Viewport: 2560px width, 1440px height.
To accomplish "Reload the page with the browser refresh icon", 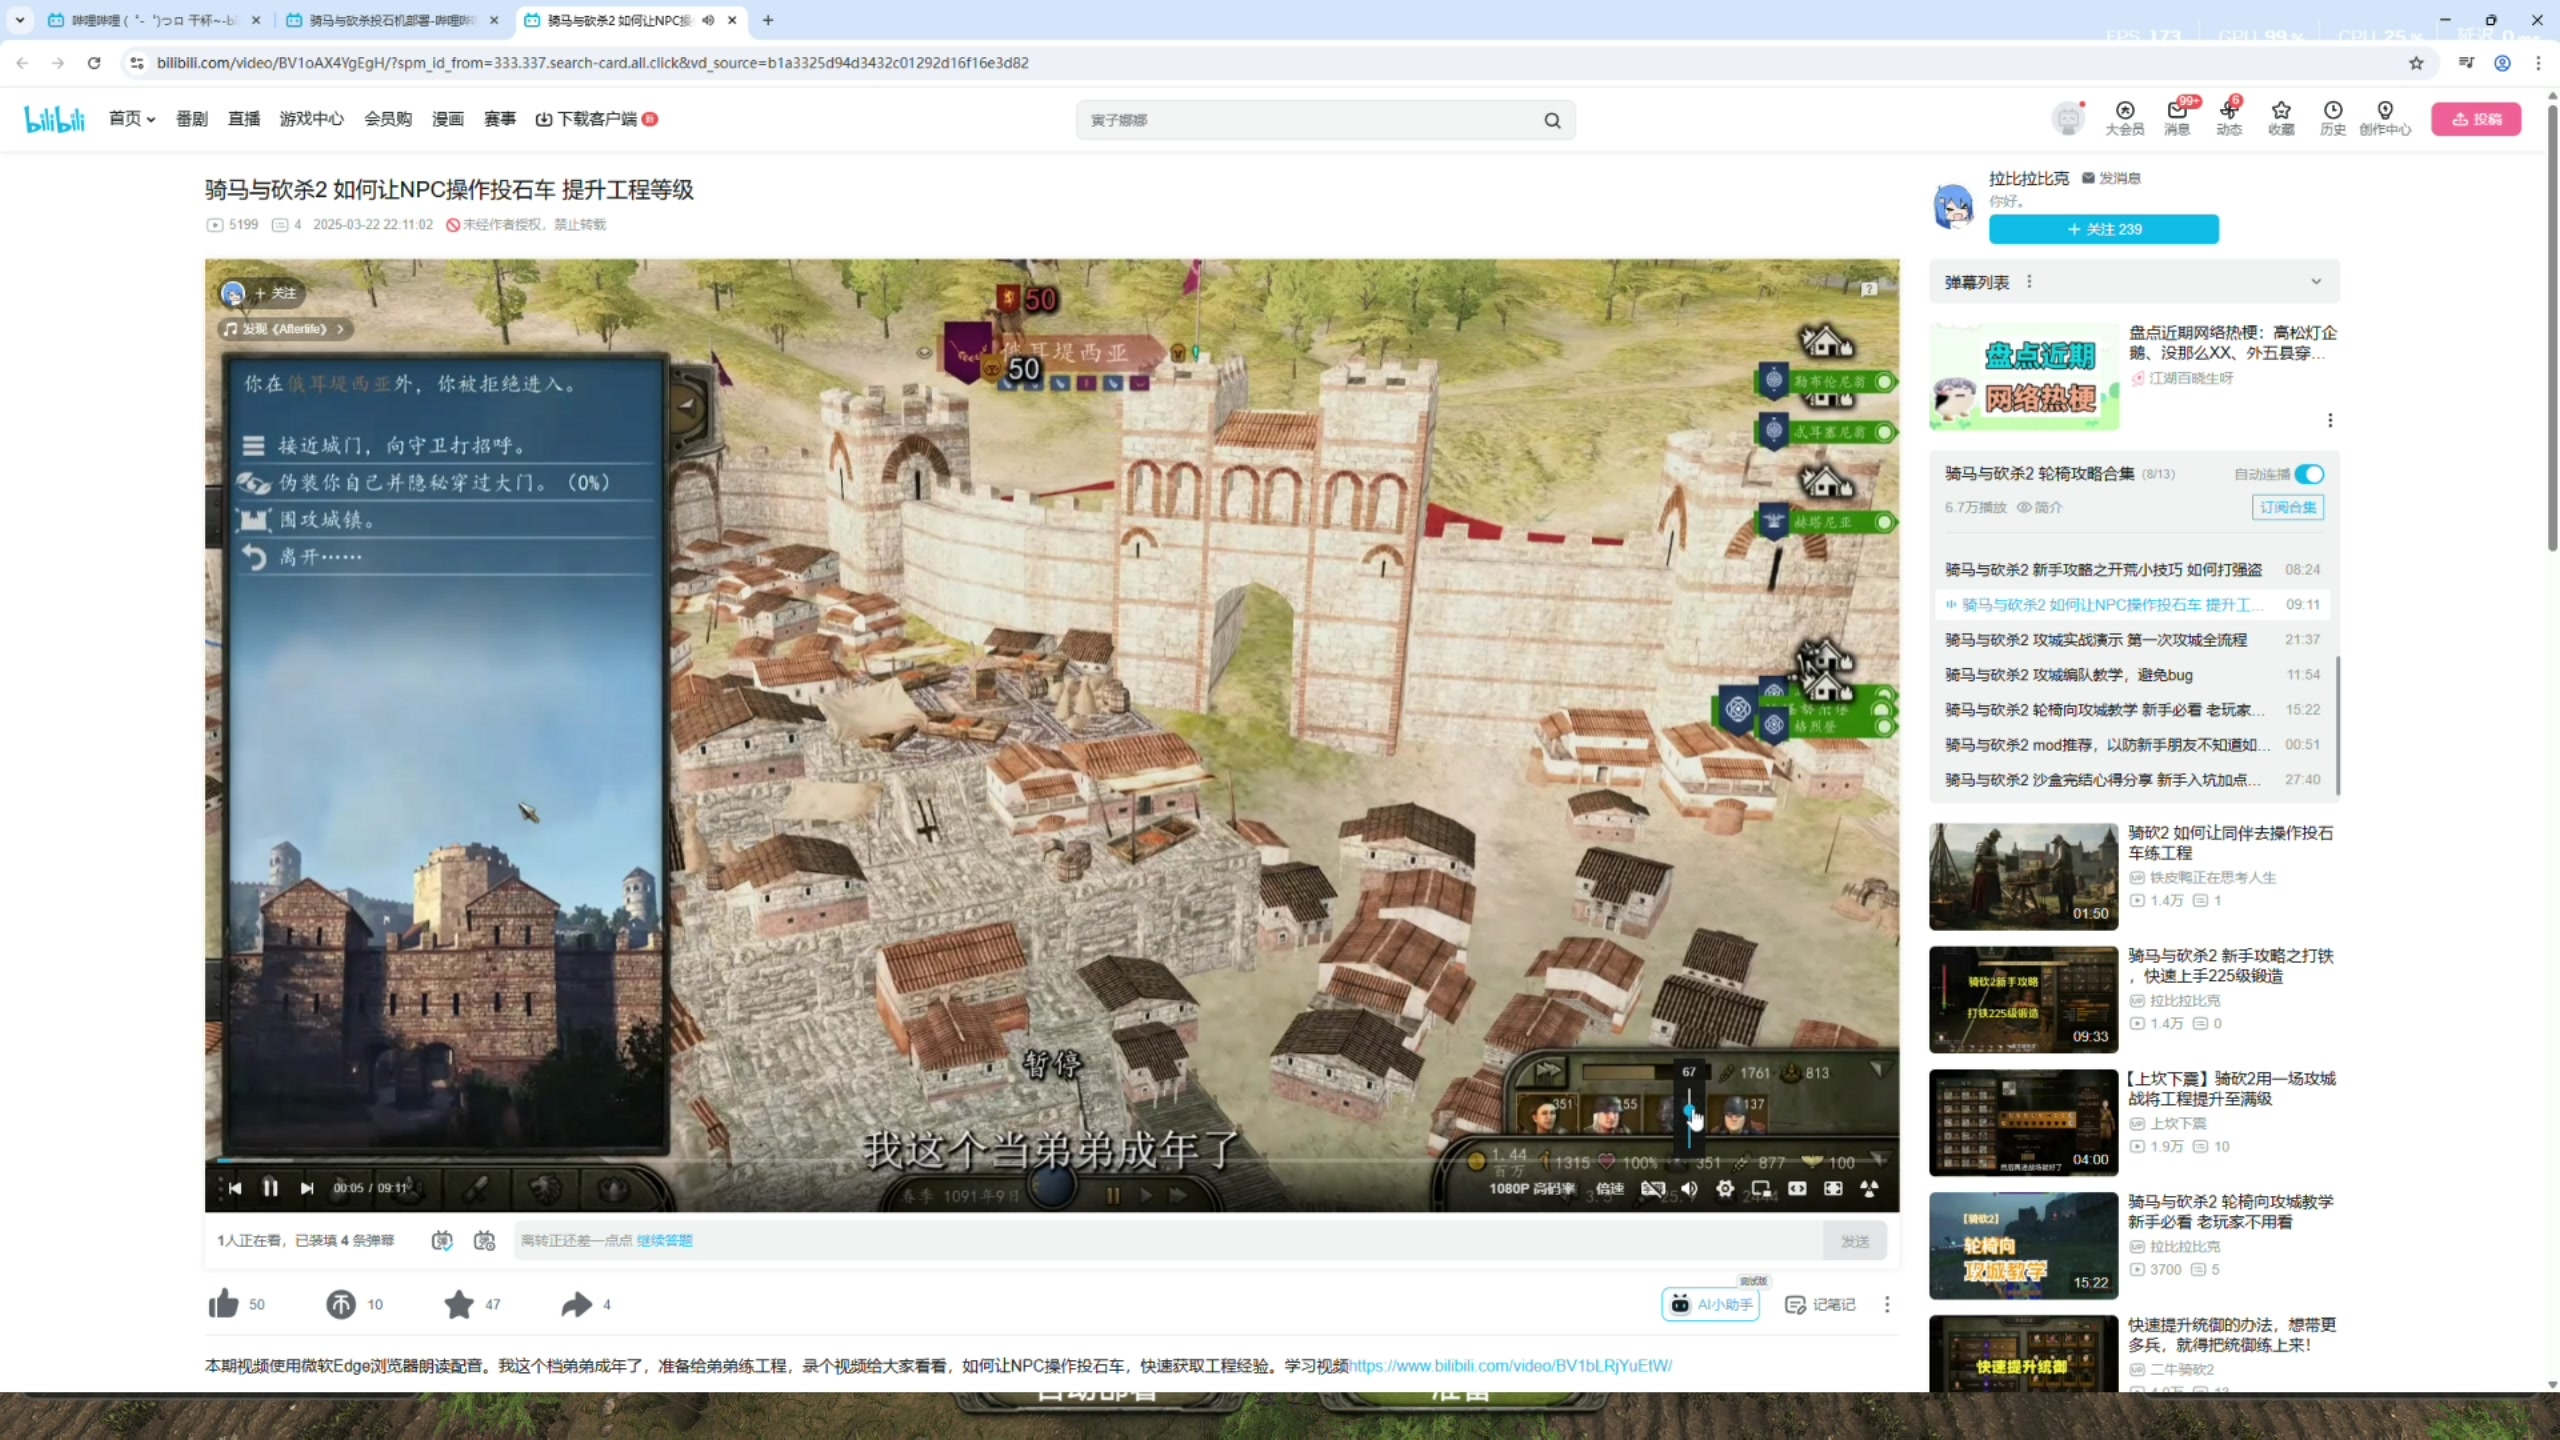I will [94, 63].
